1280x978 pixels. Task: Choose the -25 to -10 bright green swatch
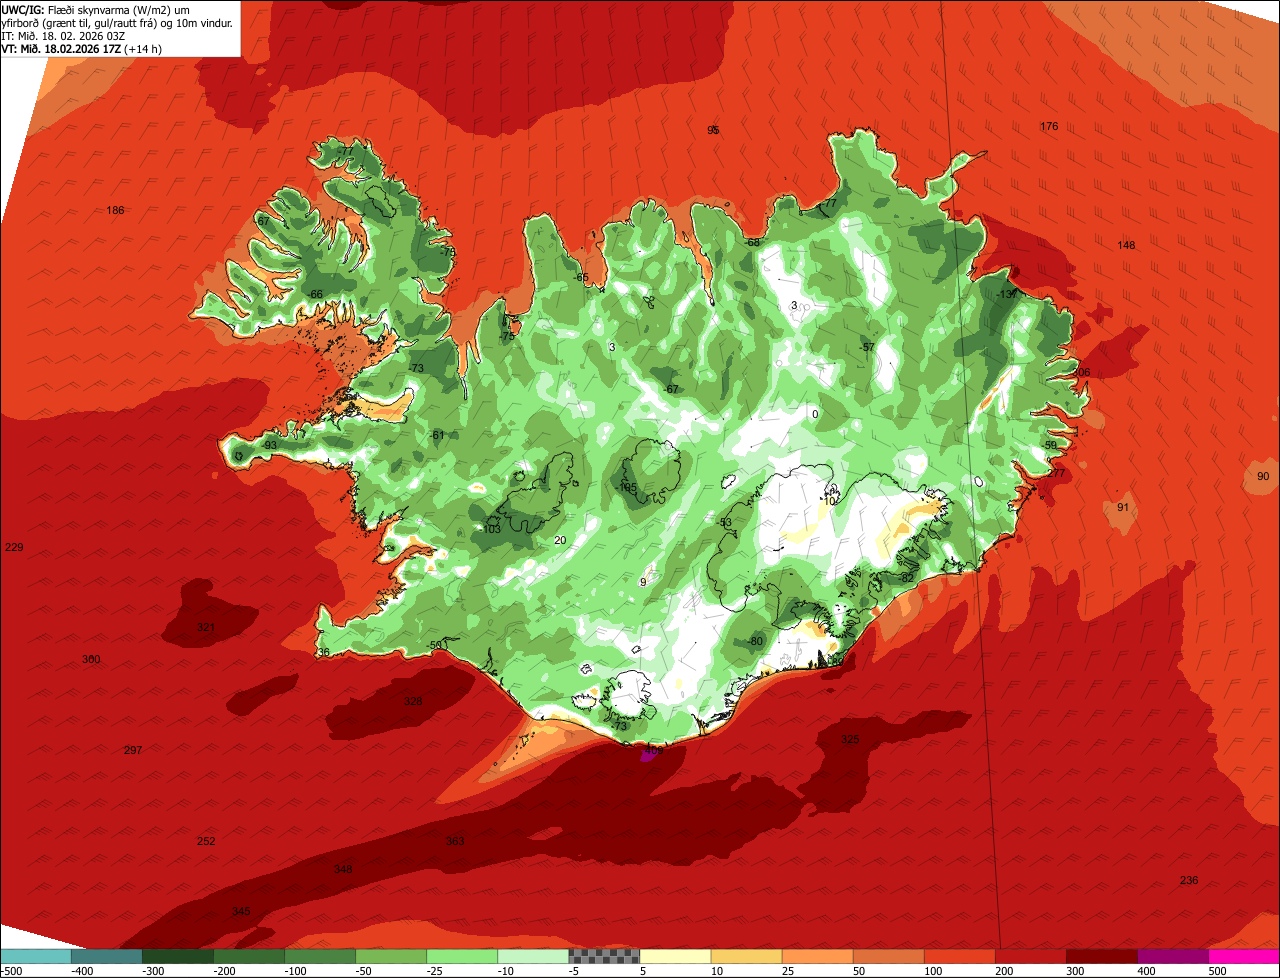pyautogui.click(x=462, y=956)
